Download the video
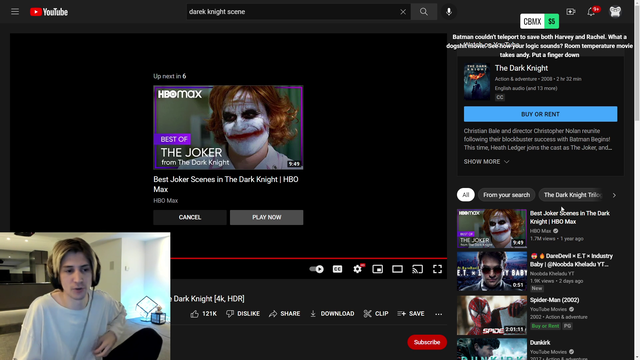The height and width of the screenshot is (360, 640). pos(332,313)
